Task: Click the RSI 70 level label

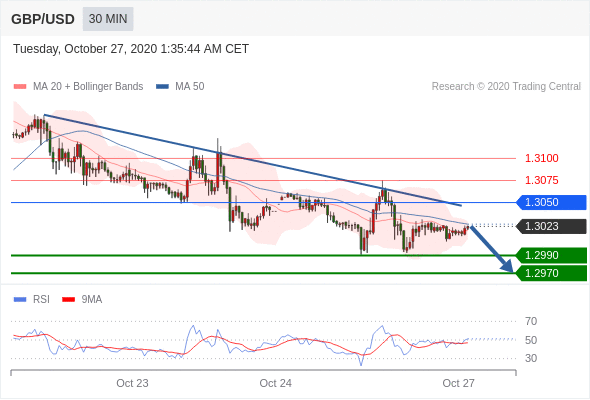Action: tap(531, 321)
